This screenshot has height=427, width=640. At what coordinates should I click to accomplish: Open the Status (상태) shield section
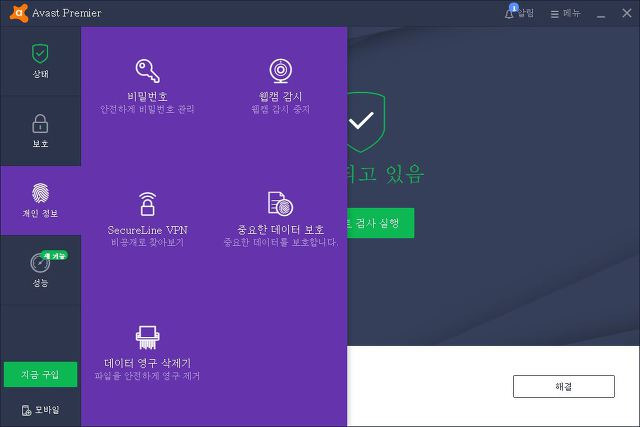40,61
